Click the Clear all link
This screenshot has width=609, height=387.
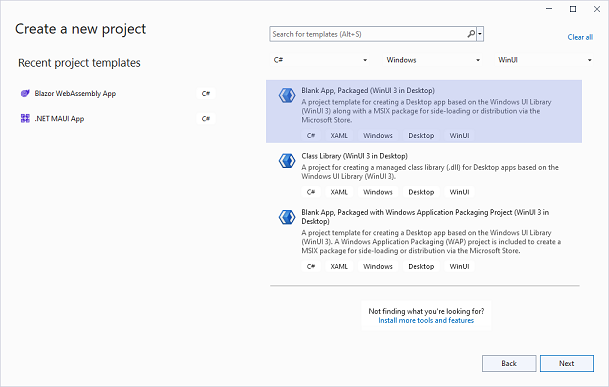[x=580, y=37]
